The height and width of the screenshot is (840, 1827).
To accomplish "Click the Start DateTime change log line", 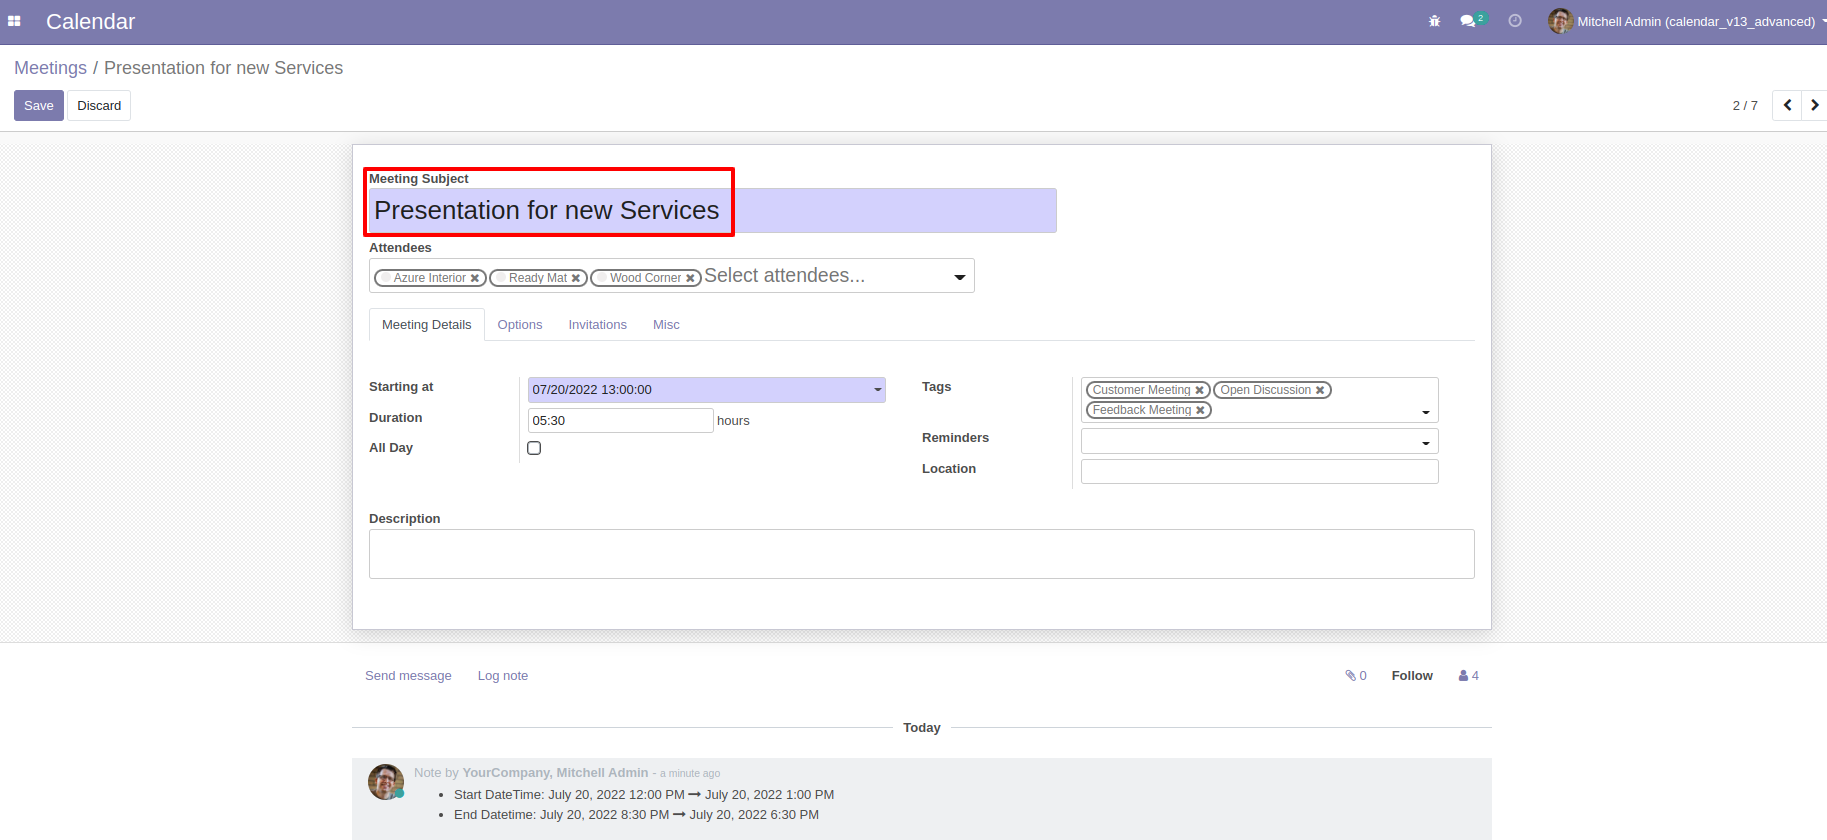I will point(644,795).
